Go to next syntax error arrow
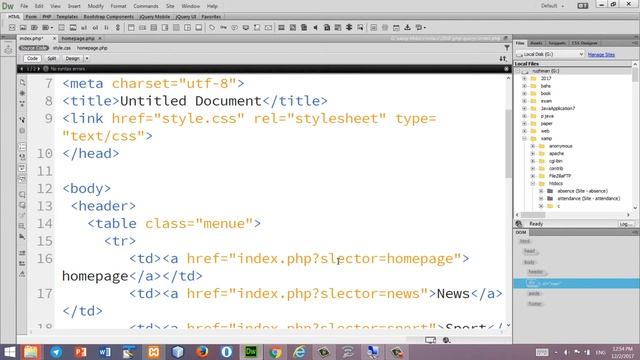 tap(39, 69)
